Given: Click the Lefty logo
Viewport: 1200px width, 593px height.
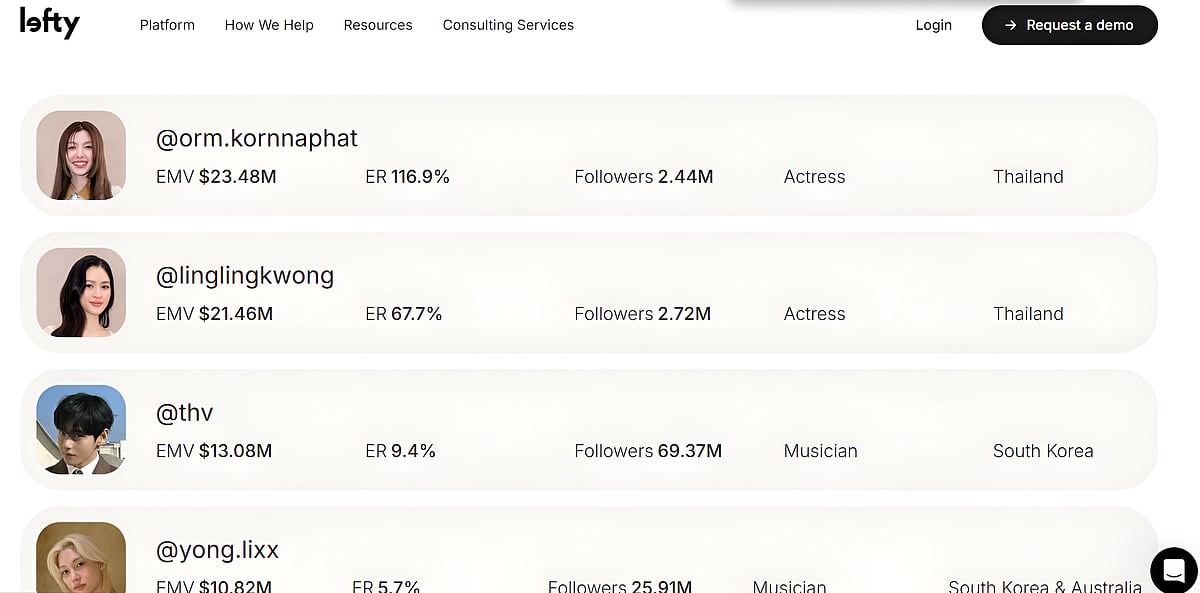Looking at the screenshot, I should pyautogui.click(x=49, y=23).
